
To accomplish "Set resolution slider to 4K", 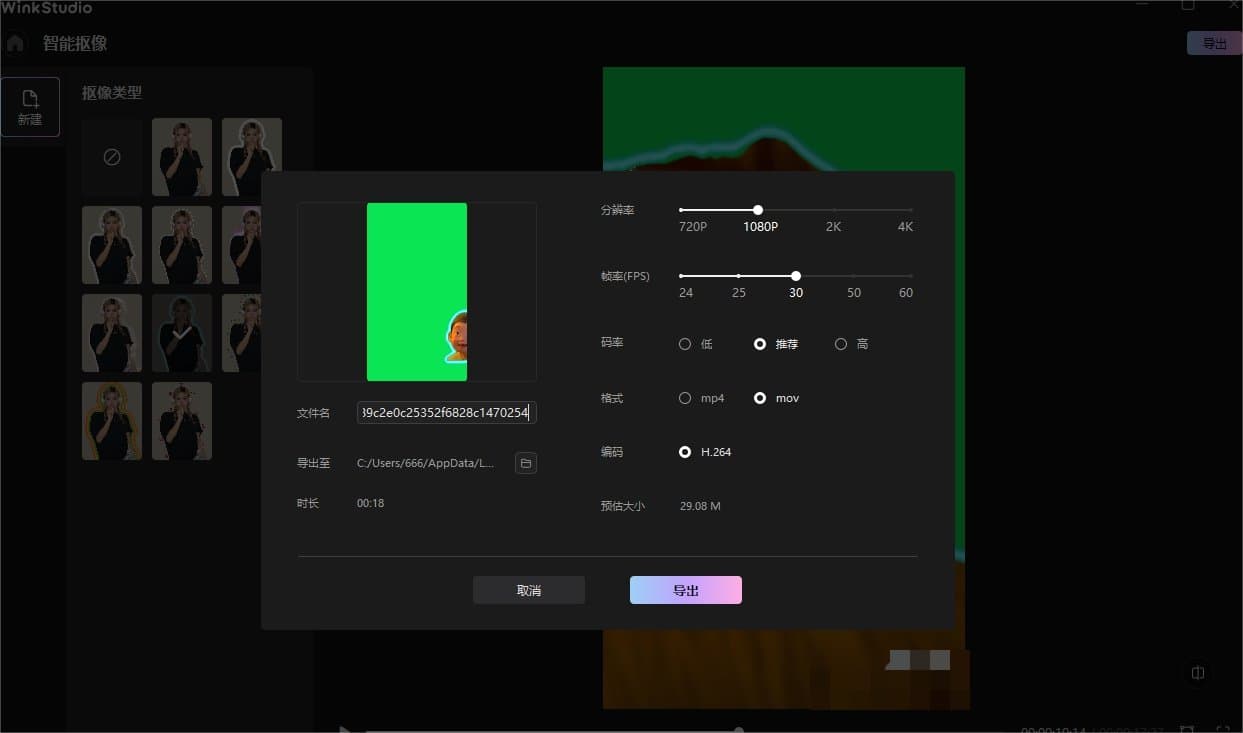I will click(x=911, y=210).
